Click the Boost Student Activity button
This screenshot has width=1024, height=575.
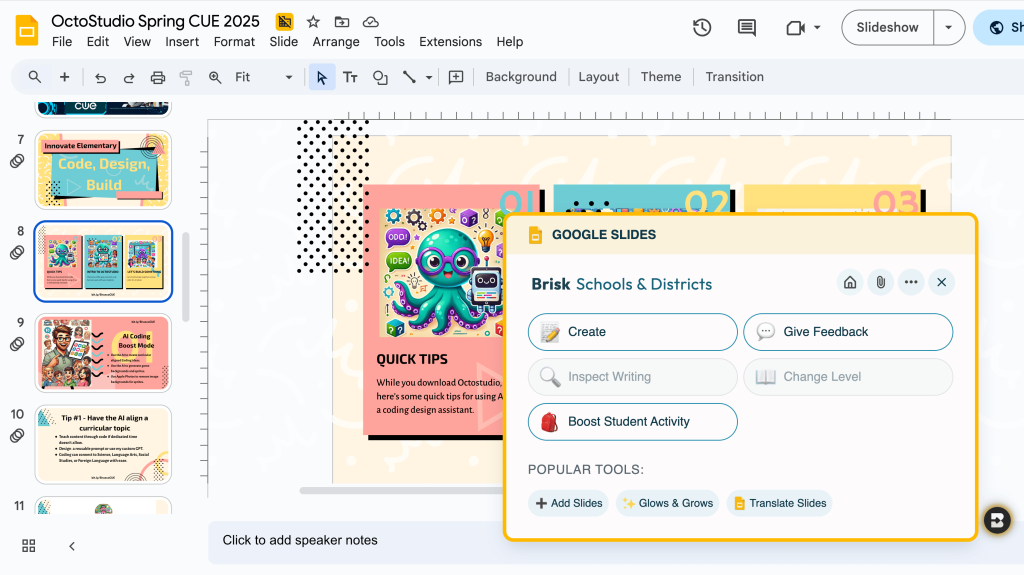pyautogui.click(x=632, y=422)
